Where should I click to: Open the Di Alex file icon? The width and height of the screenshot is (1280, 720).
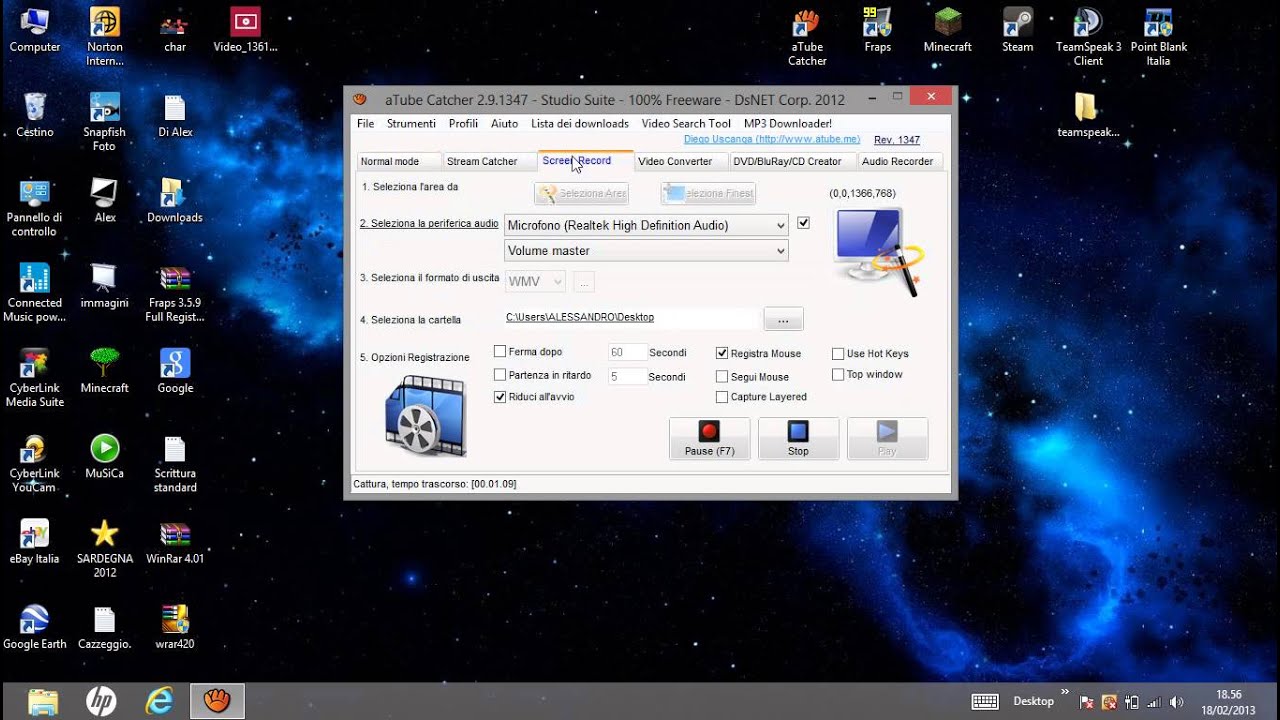tap(175, 115)
